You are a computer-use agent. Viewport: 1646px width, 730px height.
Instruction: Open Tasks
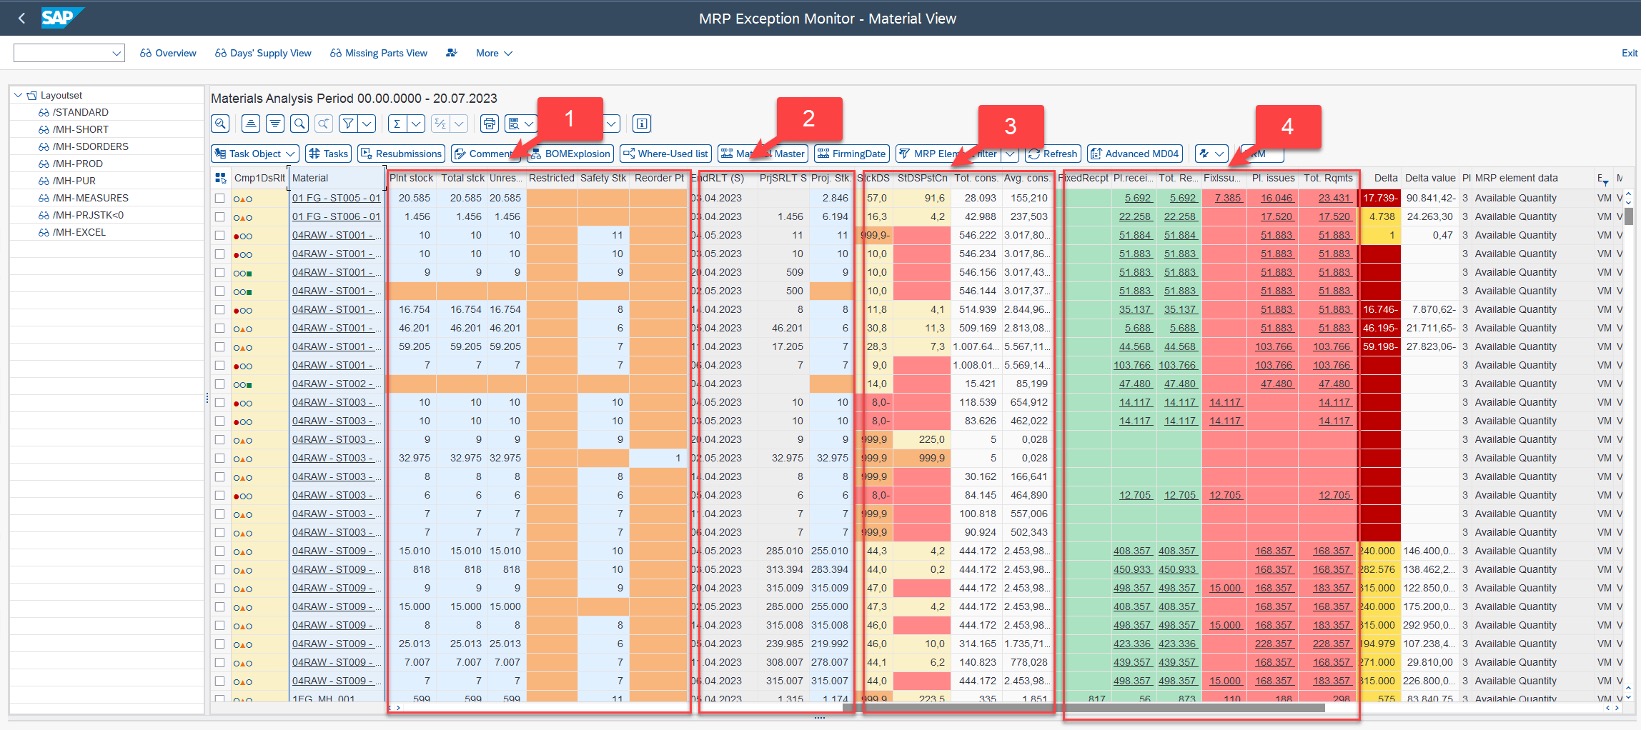click(x=329, y=153)
